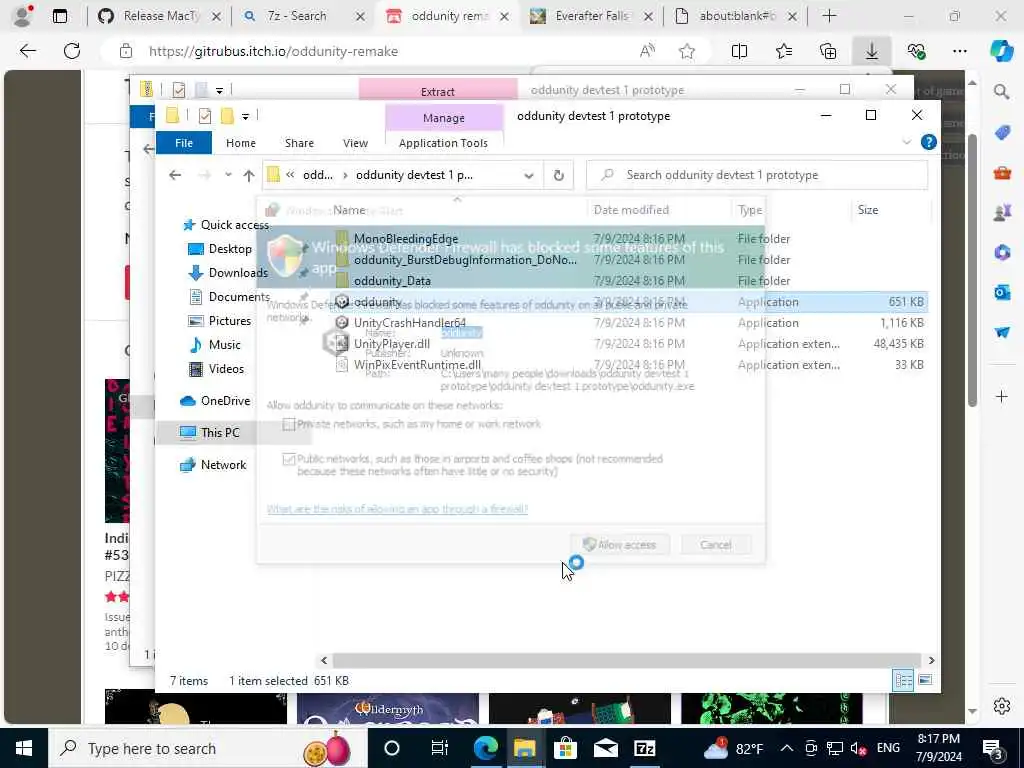This screenshot has height=768, width=1024.
Task: Click the Edge page vertical scrollbar
Action: coord(972,270)
